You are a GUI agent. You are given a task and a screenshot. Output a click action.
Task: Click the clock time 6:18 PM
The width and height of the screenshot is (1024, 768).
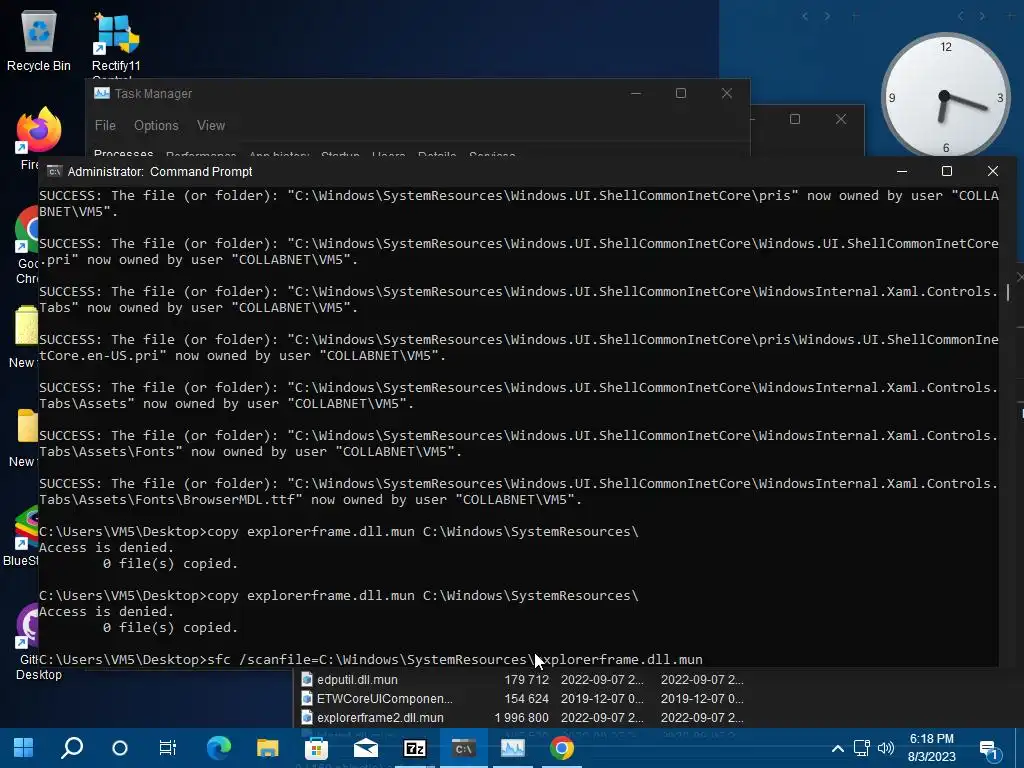(931, 739)
